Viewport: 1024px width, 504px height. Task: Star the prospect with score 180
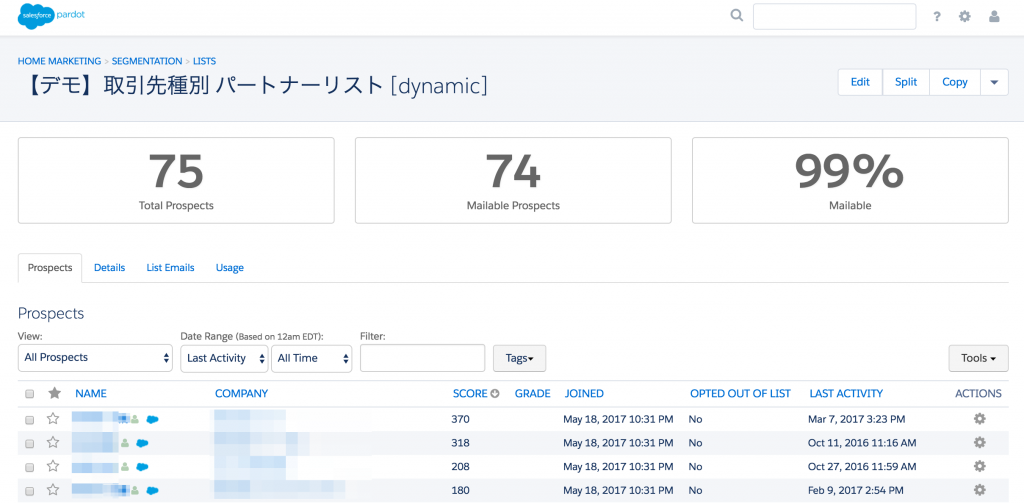(53, 490)
